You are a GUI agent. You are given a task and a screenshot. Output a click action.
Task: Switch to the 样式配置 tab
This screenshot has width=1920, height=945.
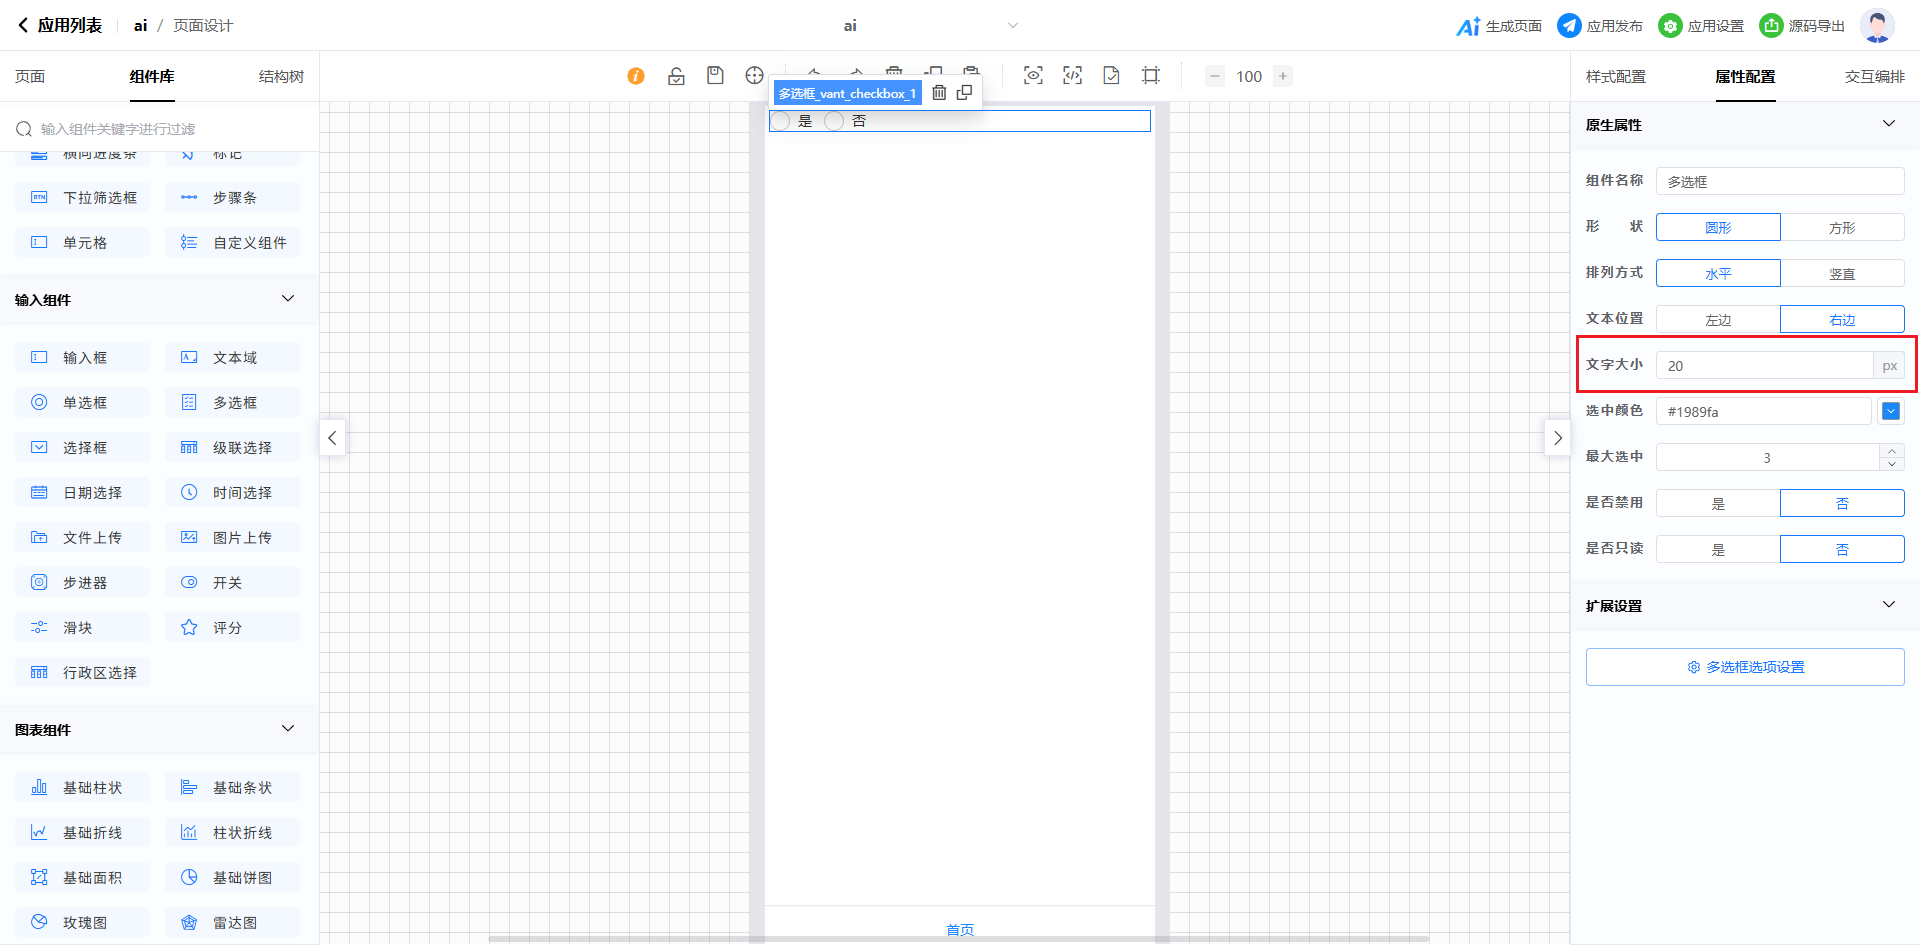(1615, 77)
